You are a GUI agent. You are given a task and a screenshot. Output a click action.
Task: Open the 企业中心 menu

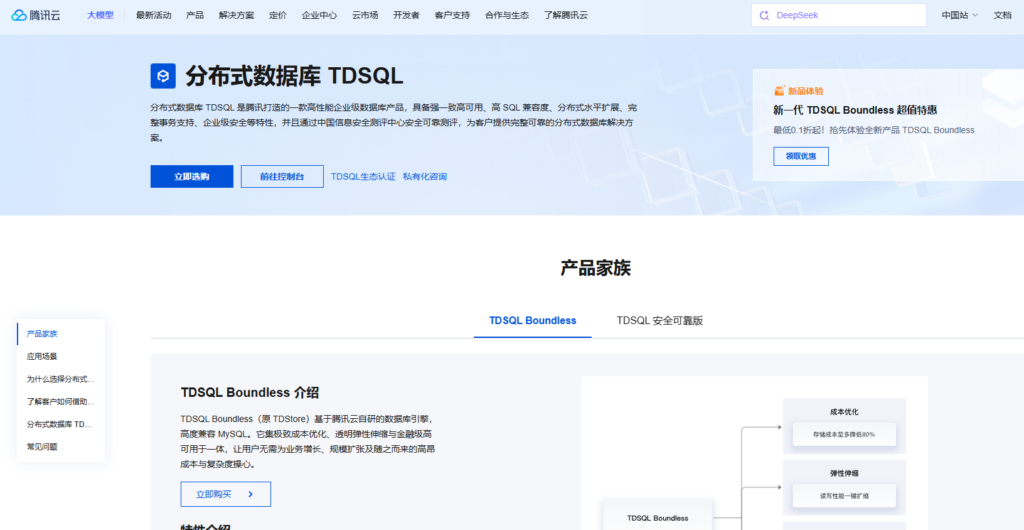(319, 15)
